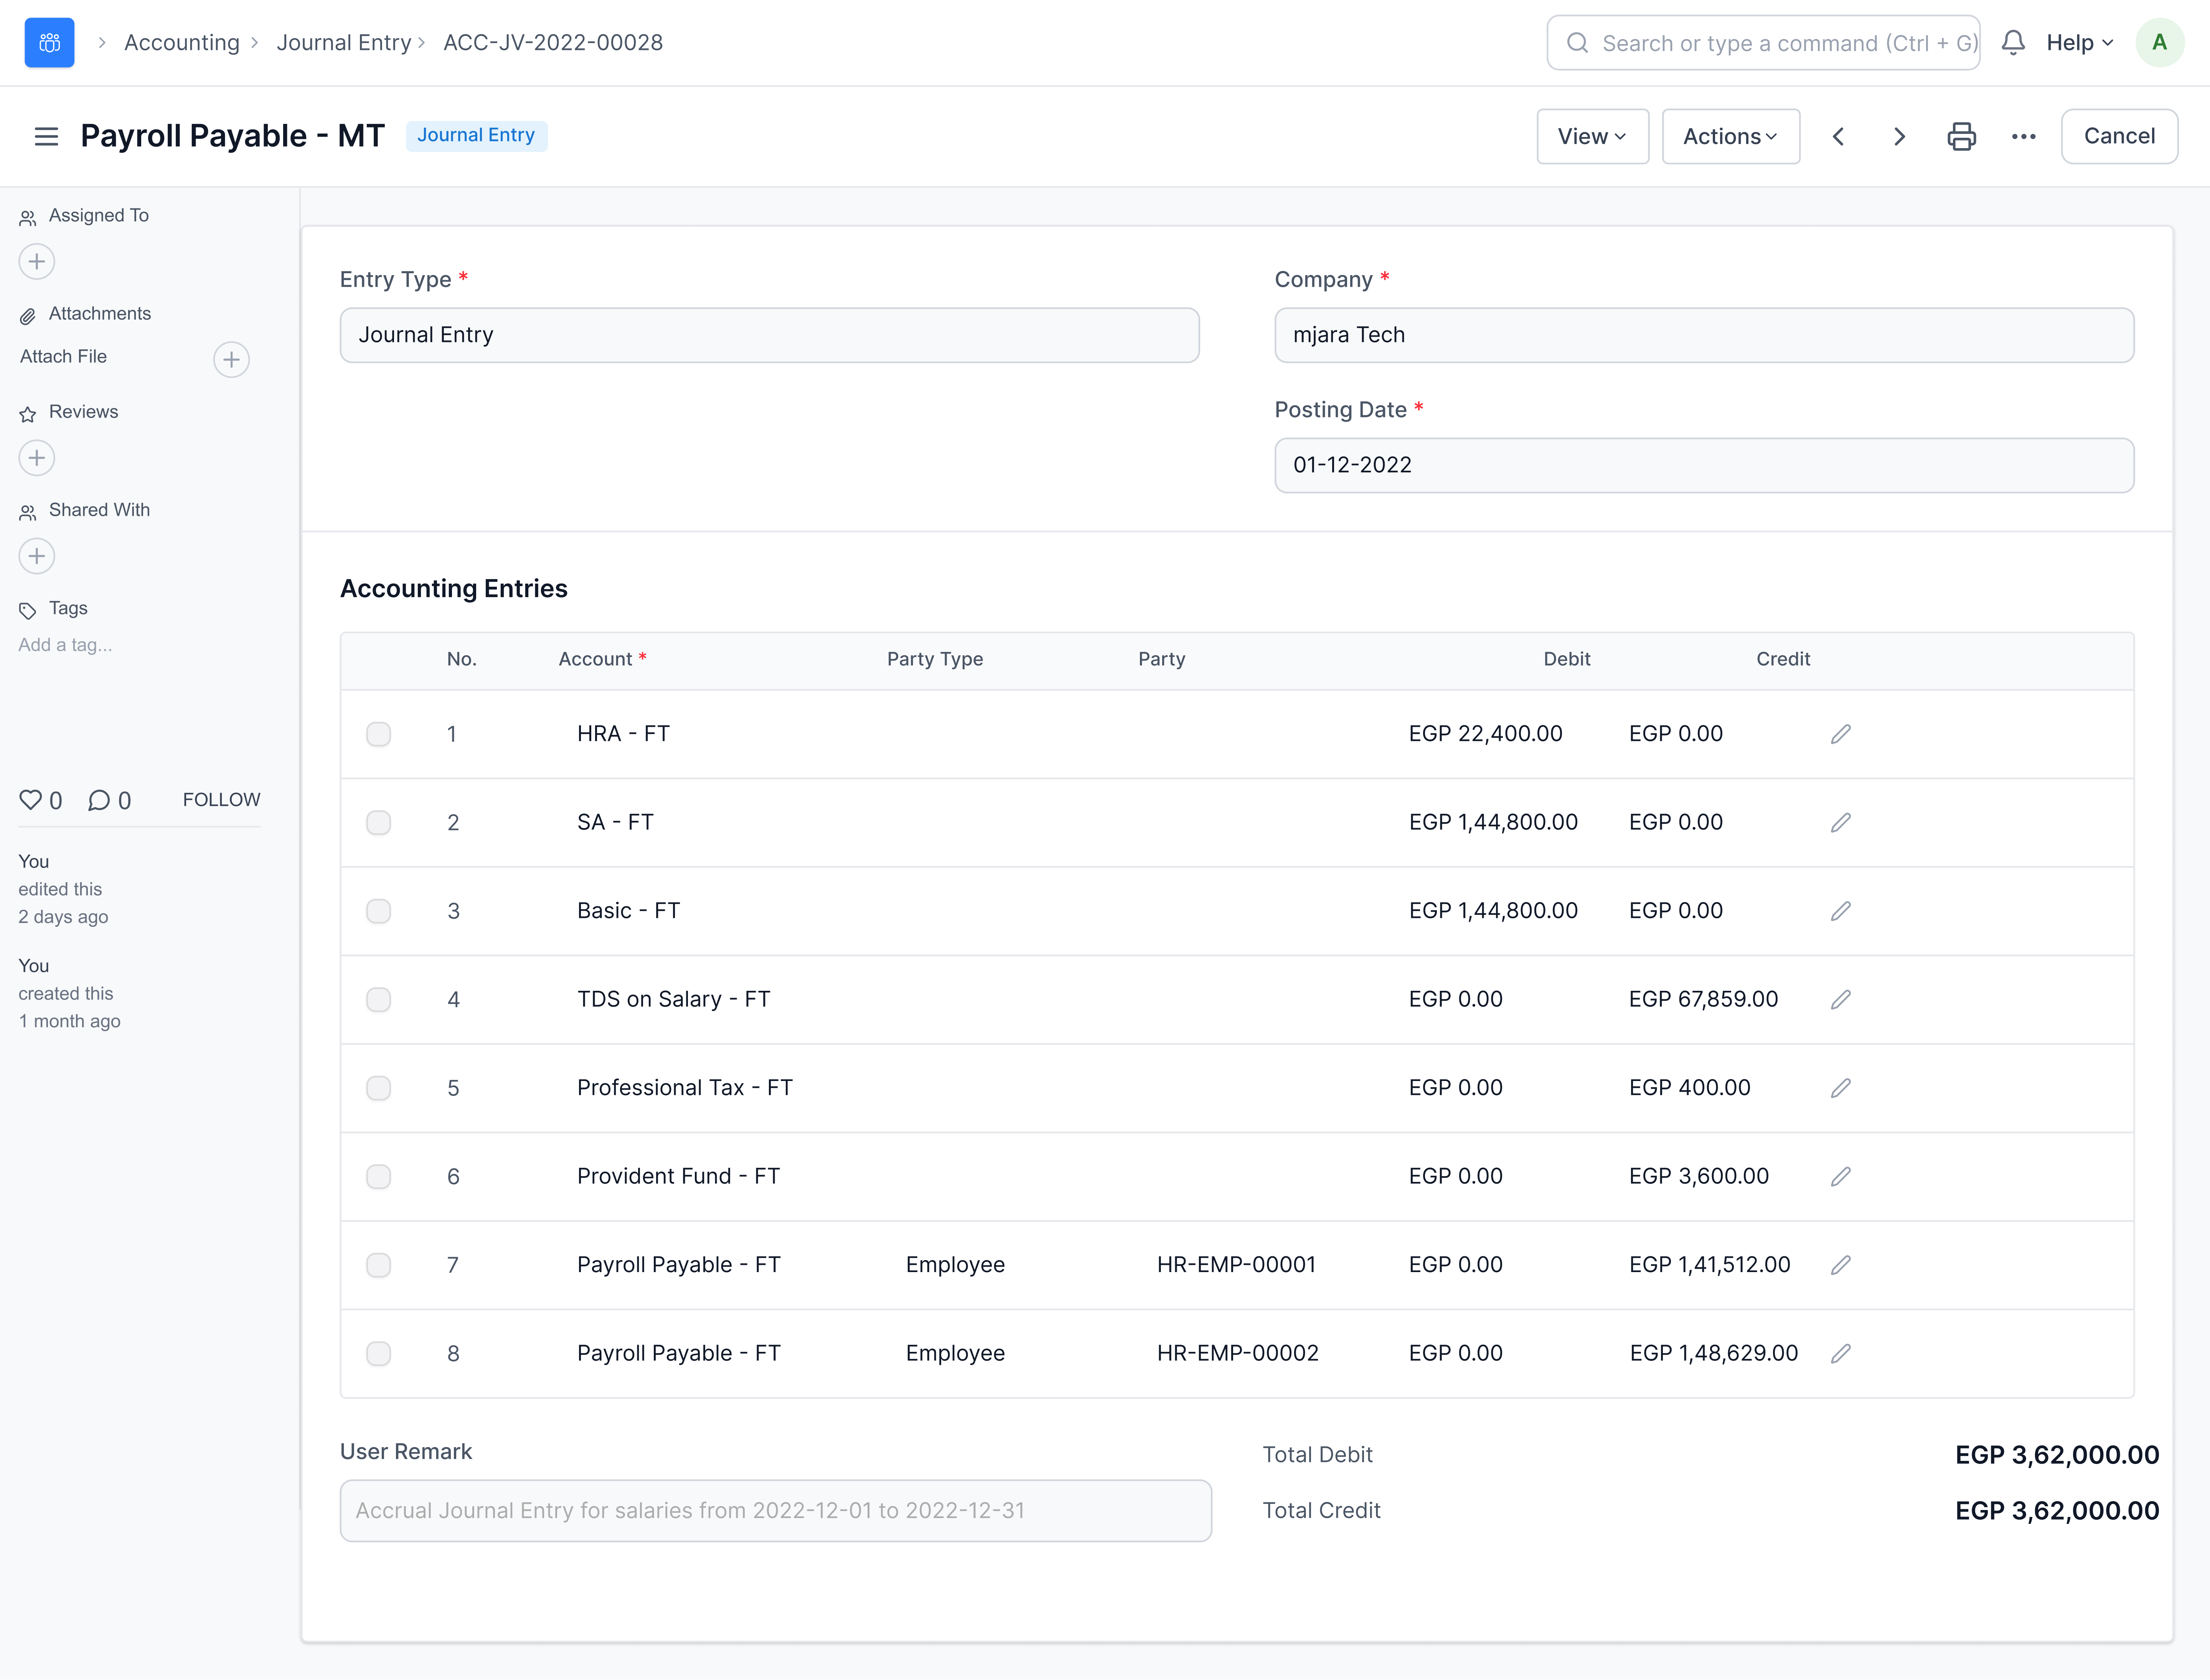Check row 7 Payroll Payable checkbox
Image resolution: width=2210 pixels, height=1680 pixels.
tap(378, 1265)
